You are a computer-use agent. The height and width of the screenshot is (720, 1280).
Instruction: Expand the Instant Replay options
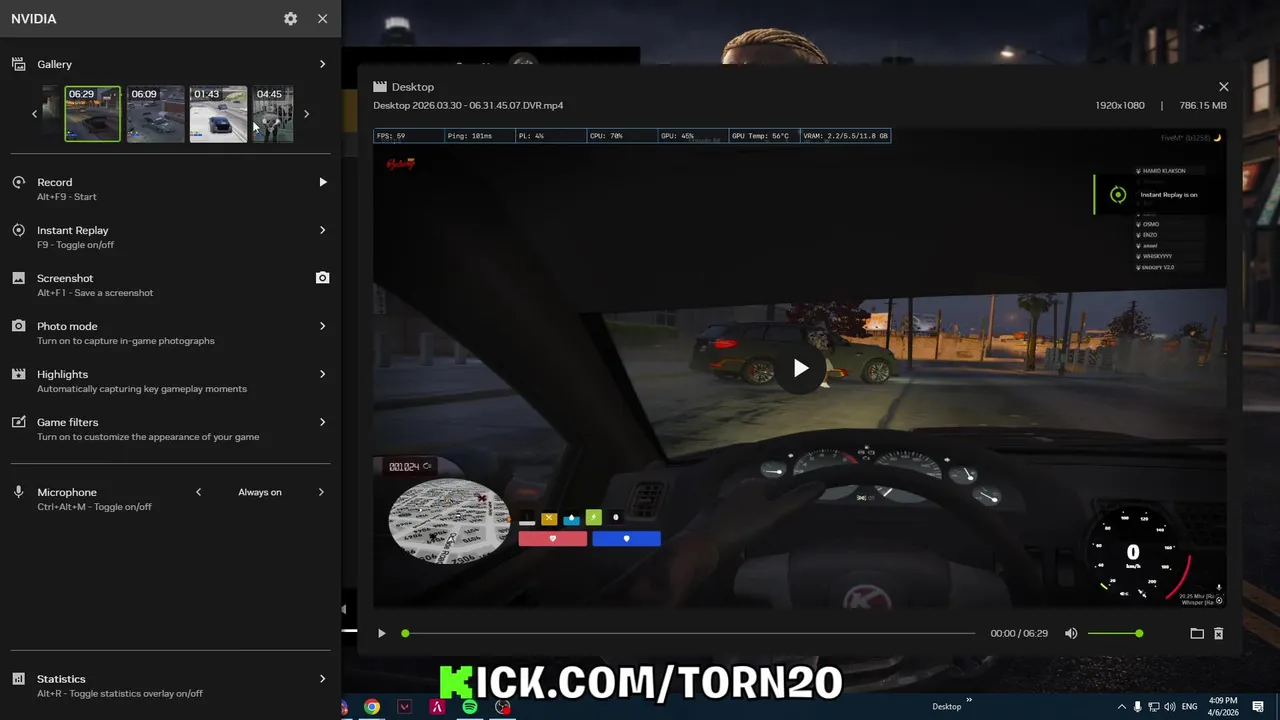(322, 230)
